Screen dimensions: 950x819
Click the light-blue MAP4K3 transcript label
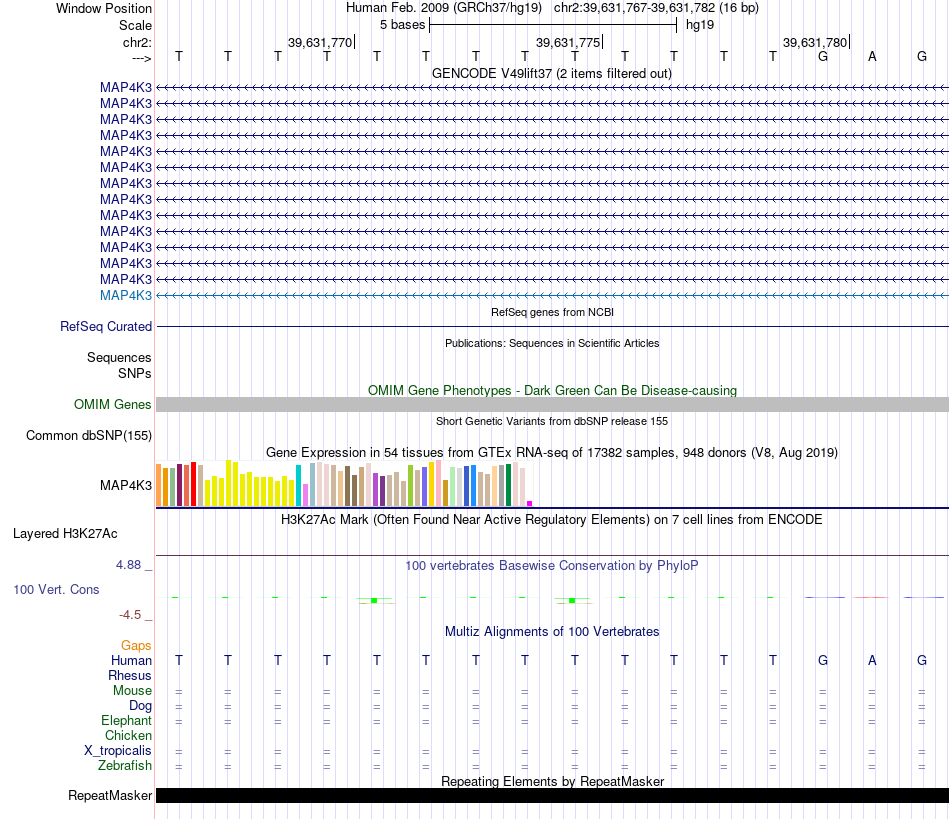125,296
